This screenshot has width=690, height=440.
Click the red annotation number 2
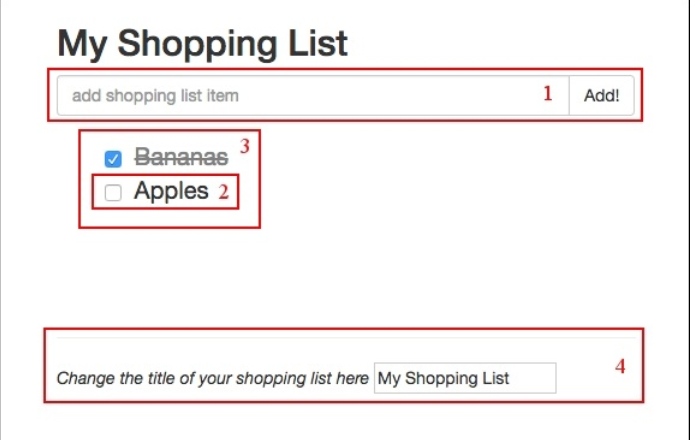coord(224,192)
